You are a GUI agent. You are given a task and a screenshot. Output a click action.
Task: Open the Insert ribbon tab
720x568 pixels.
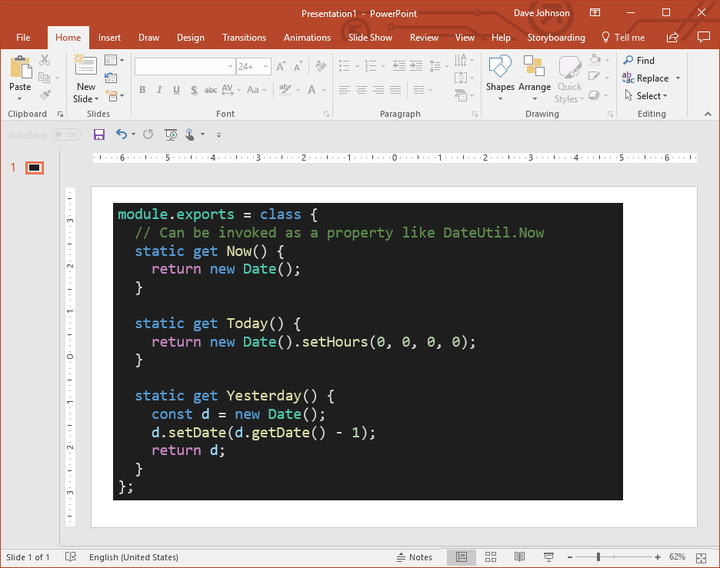[x=109, y=38]
